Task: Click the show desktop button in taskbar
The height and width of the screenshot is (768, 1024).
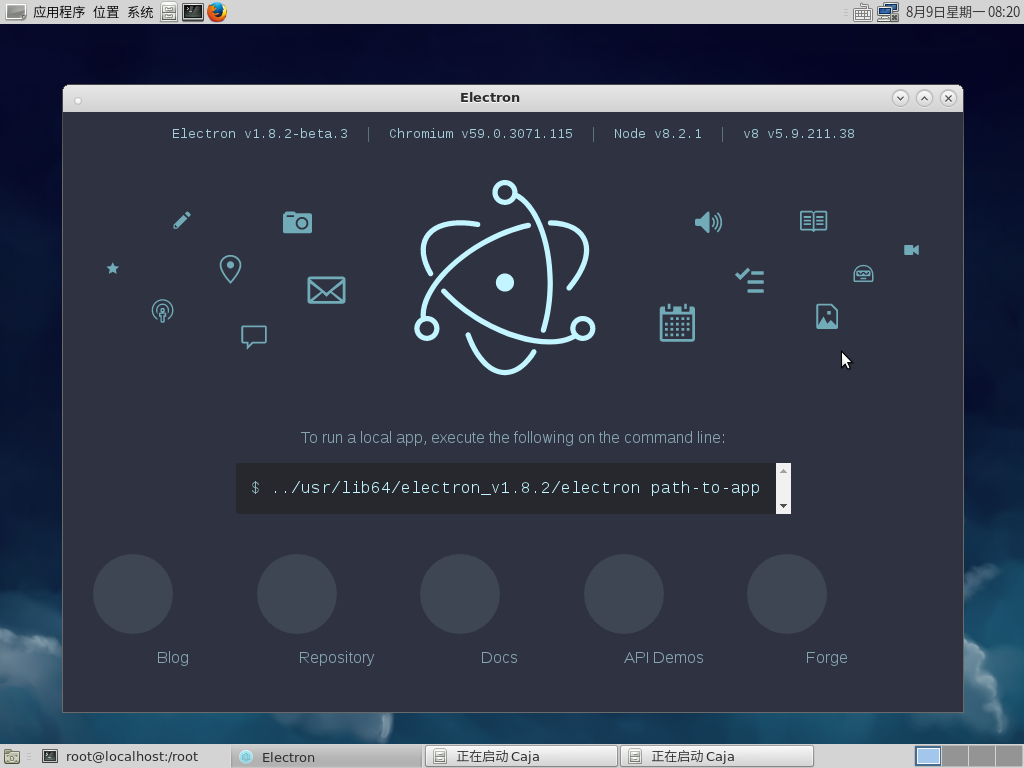Action: (12, 756)
